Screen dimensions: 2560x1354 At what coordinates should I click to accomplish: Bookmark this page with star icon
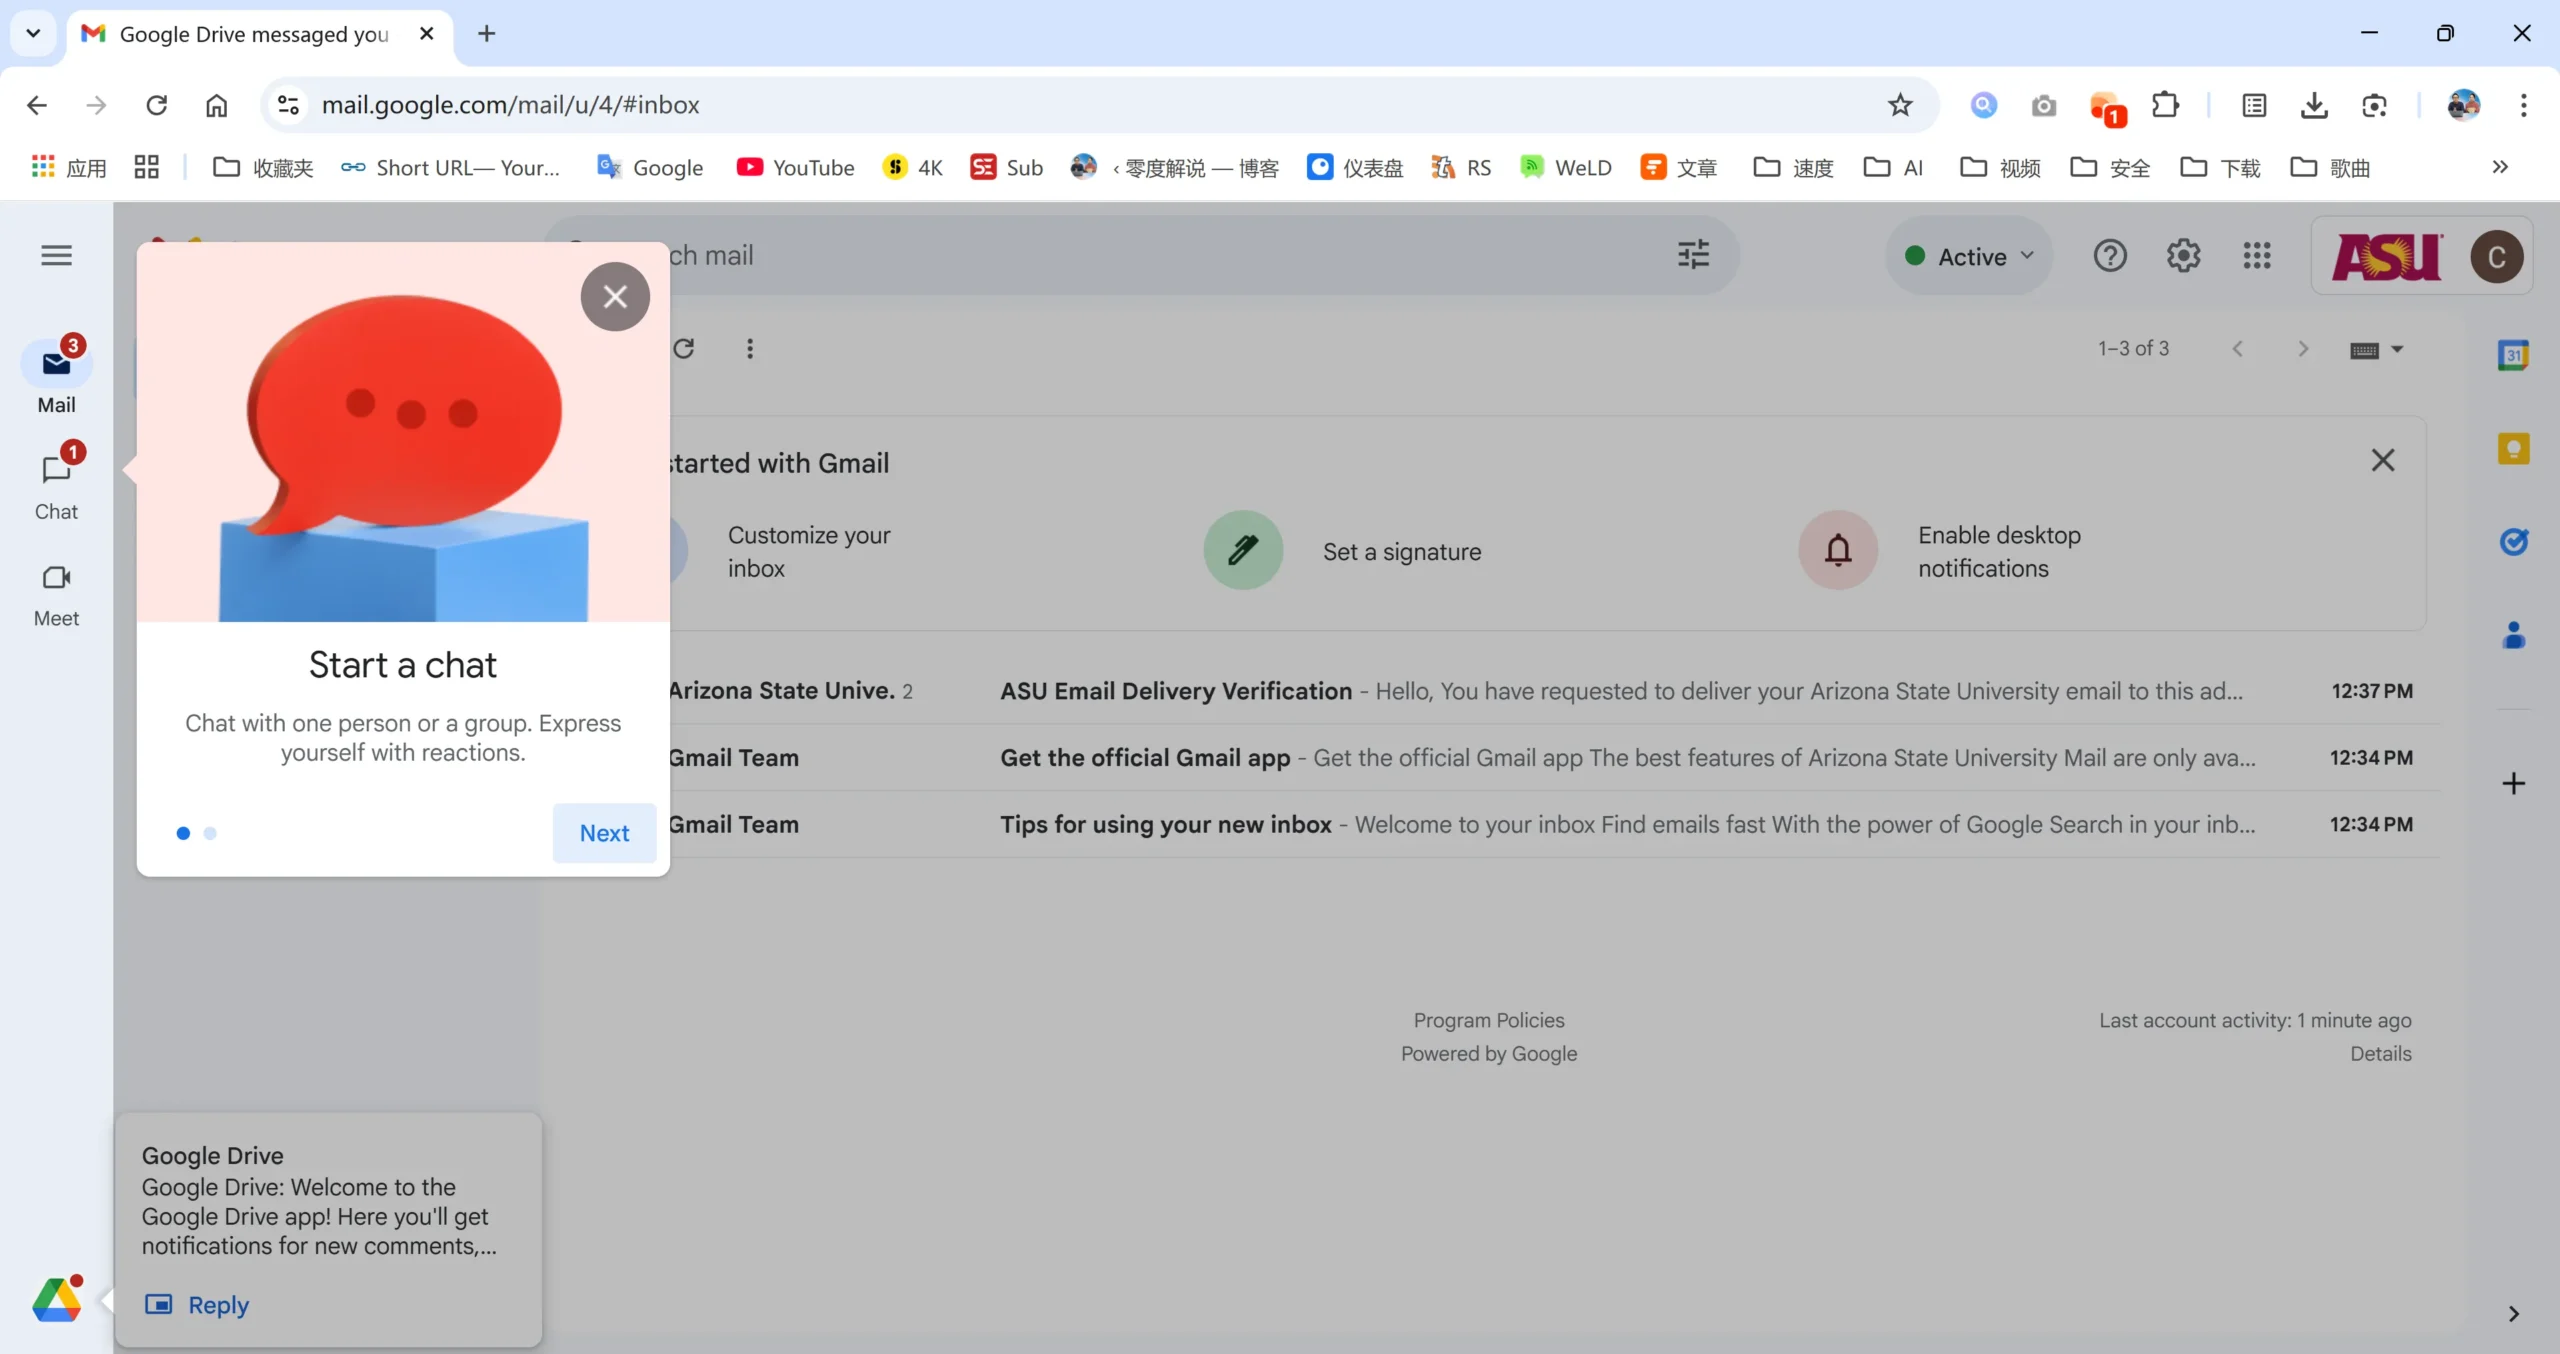pos(1899,105)
